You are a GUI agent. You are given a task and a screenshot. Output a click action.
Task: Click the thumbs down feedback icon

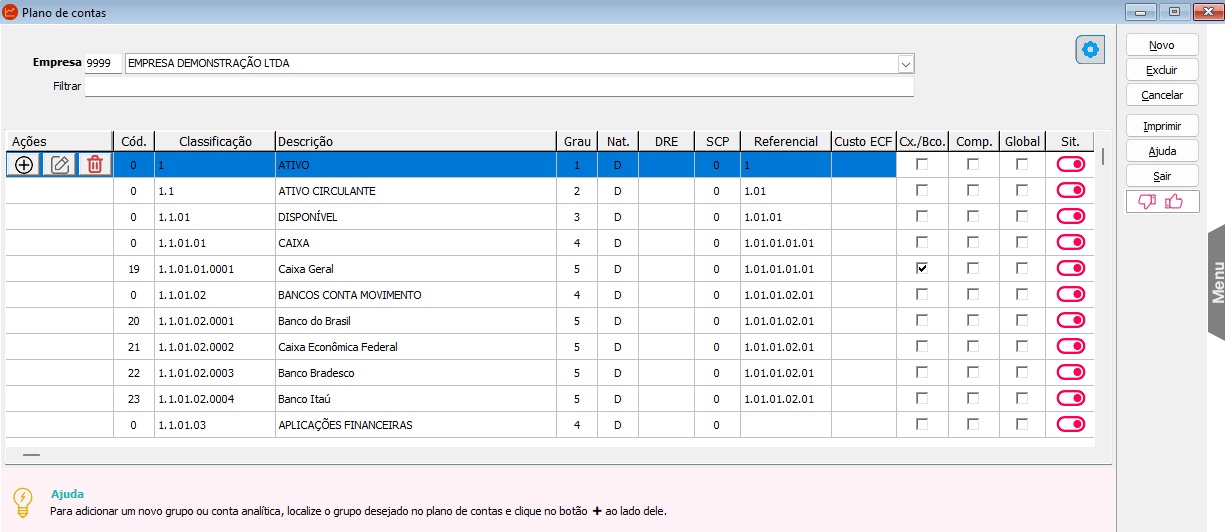point(1147,202)
